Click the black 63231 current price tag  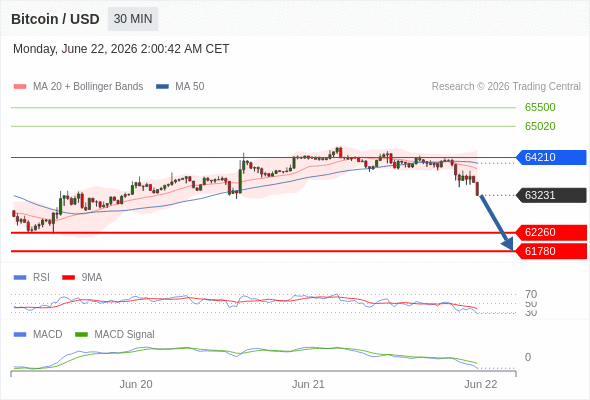[550, 195]
